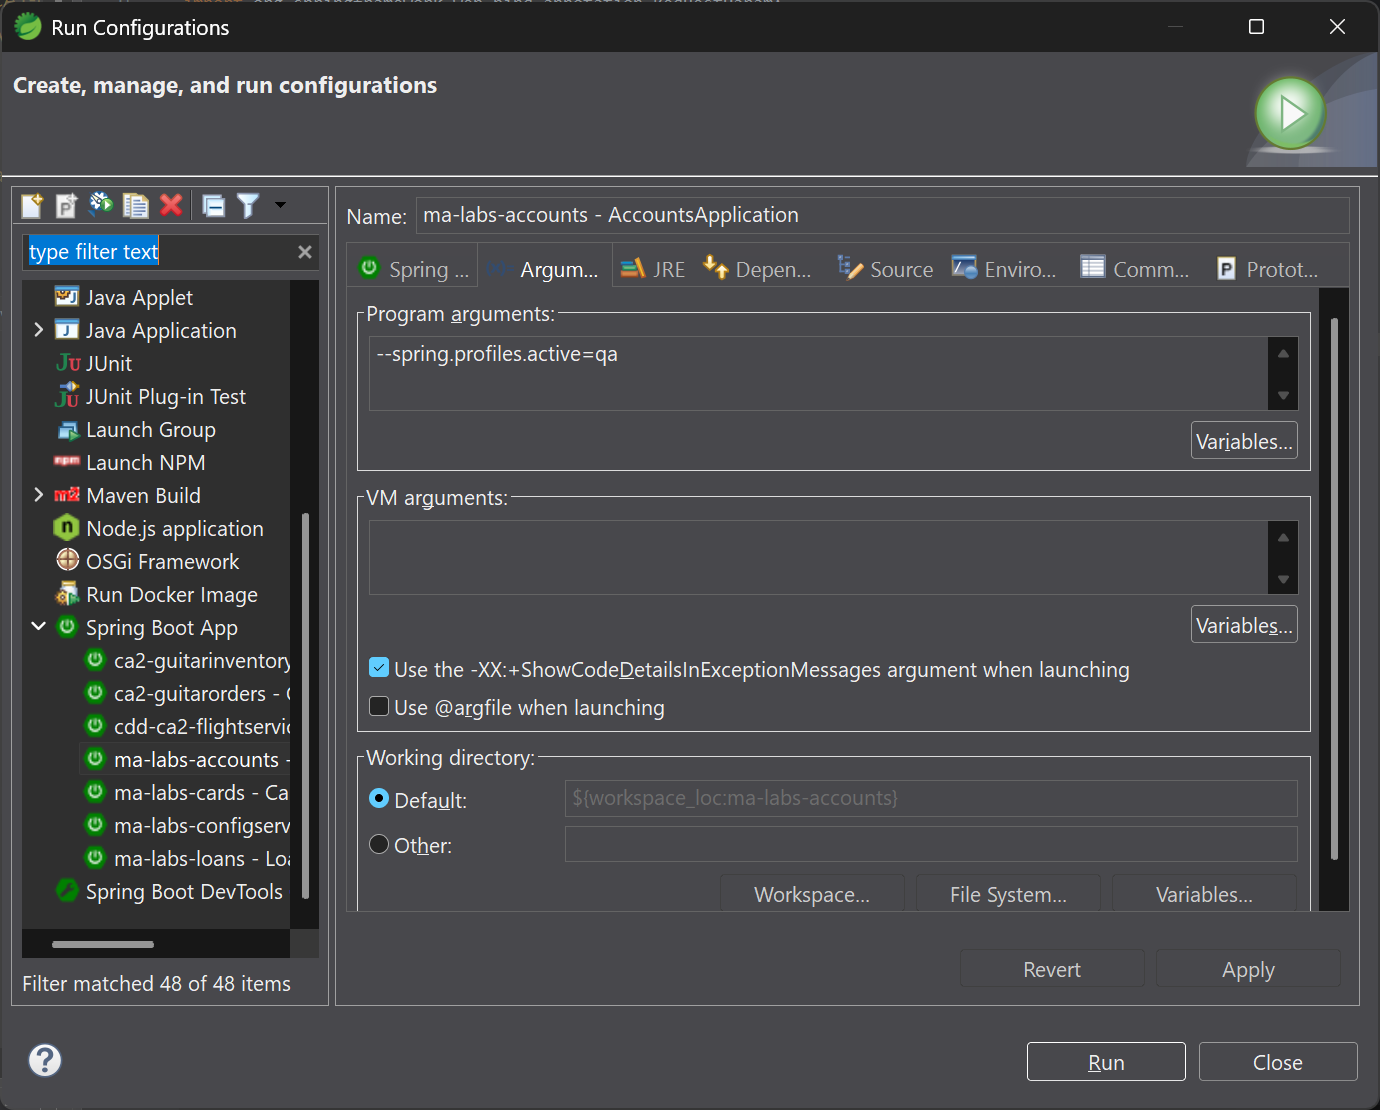Viewport: 1380px width, 1110px height.
Task: Click into the type filter text box
Action: (160, 252)
